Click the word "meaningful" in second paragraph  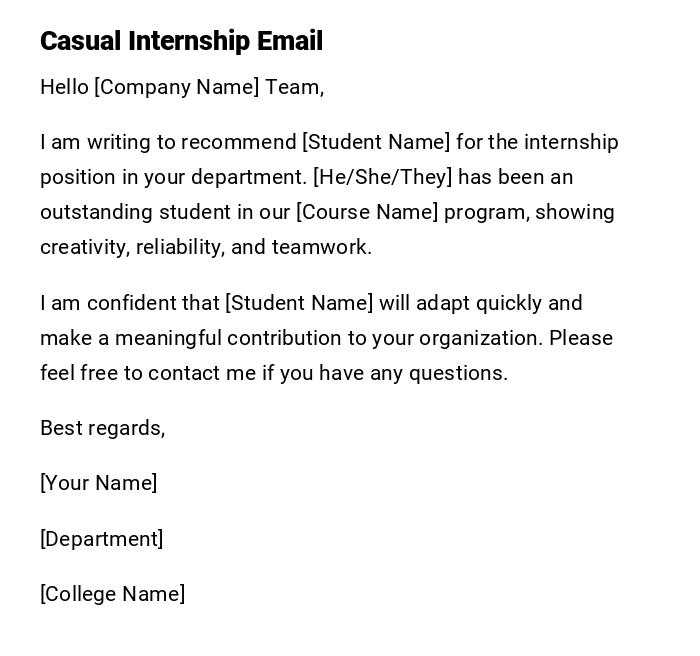point(172,338)
